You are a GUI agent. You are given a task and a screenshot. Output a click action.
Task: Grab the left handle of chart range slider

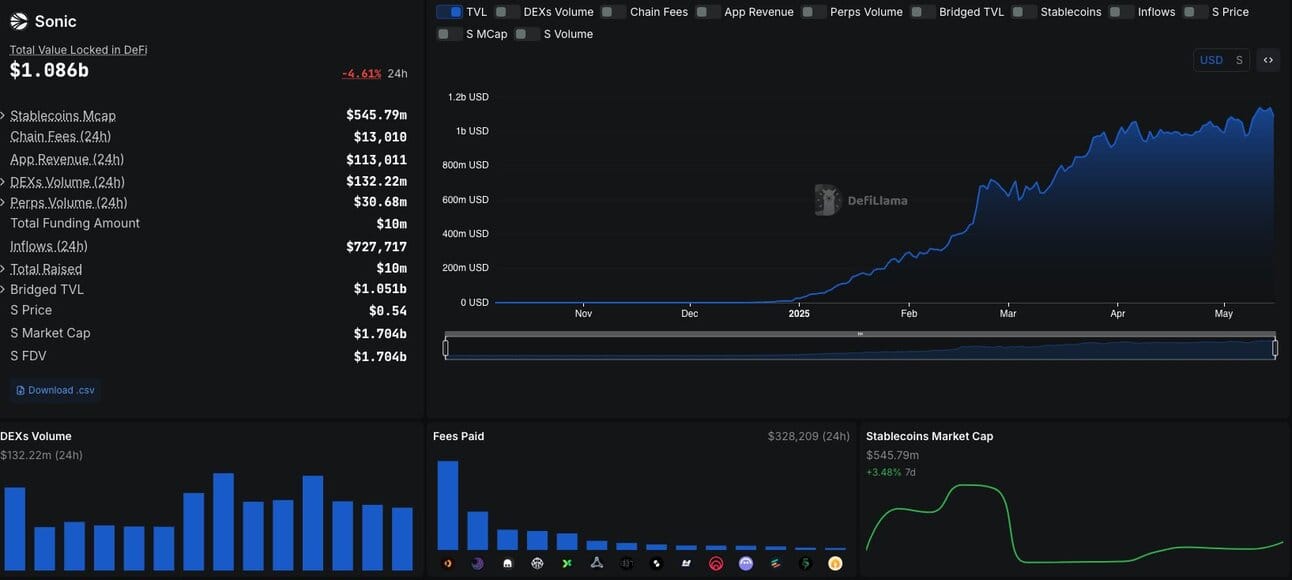tap(446, 348)
